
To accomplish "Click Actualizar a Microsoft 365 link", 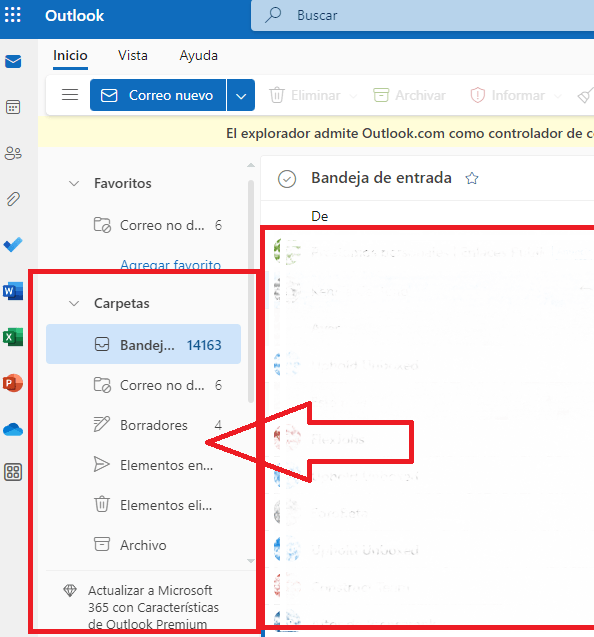I will [x=153, y=607].
